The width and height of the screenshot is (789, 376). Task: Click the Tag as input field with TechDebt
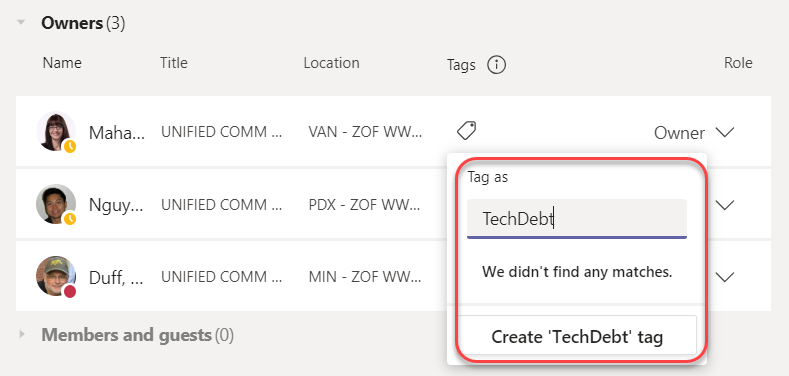click(x=577, y=218)
